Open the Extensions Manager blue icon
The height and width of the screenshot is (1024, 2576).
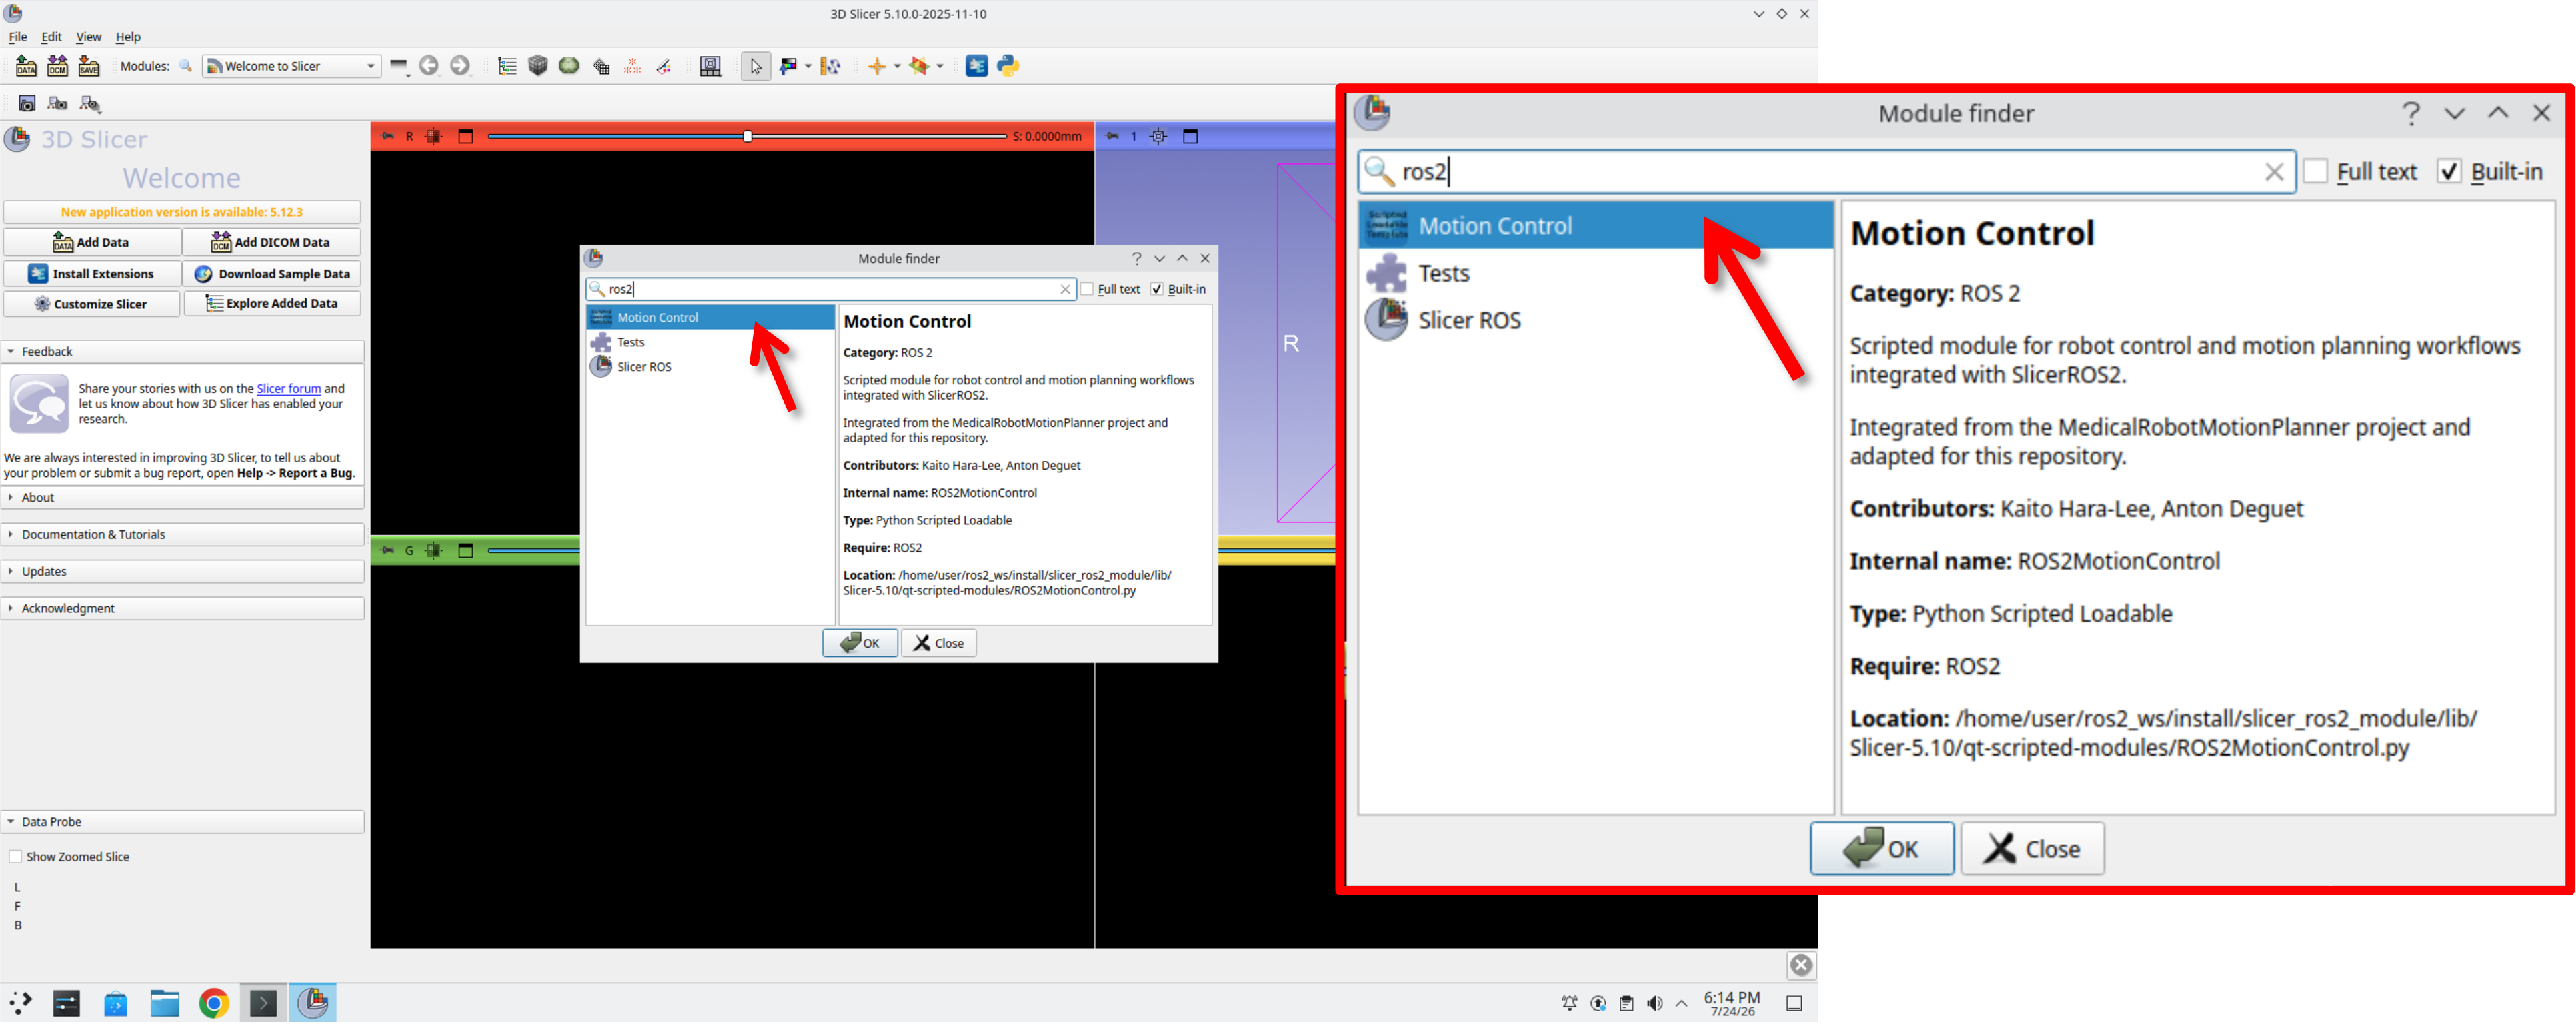pos(976,66)
